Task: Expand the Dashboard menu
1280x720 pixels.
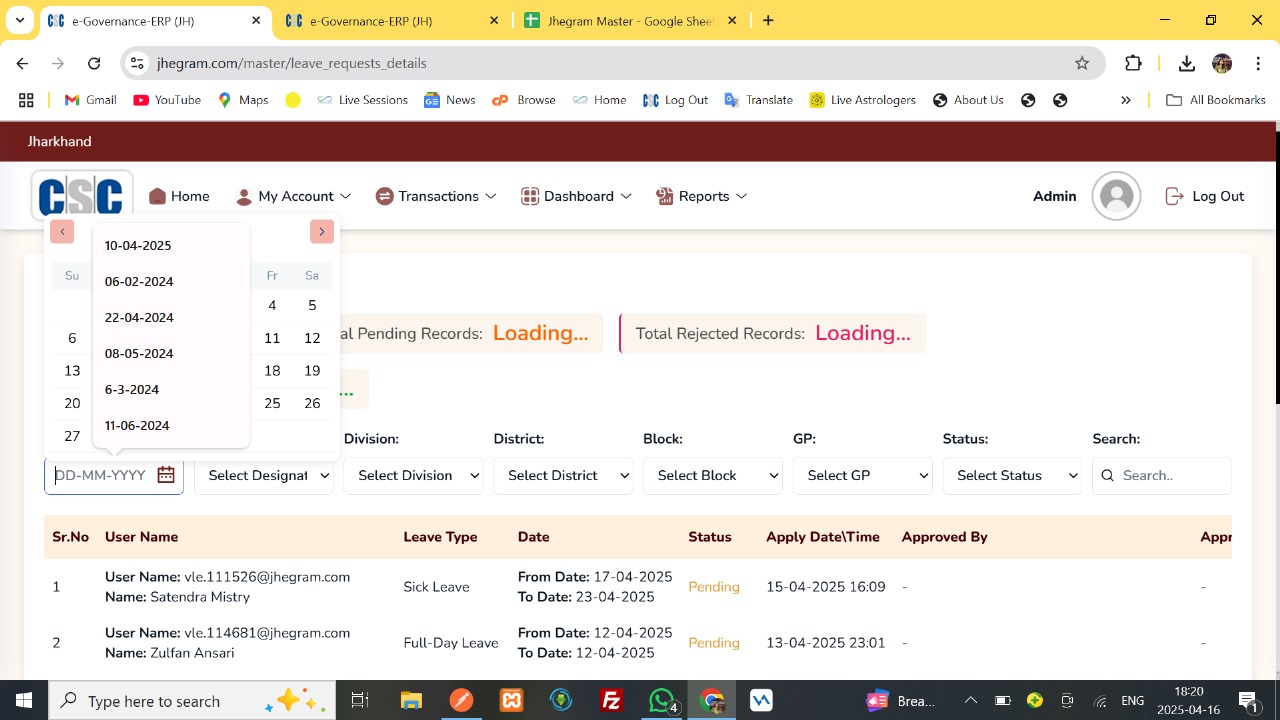Action: [x=577, y=196]
